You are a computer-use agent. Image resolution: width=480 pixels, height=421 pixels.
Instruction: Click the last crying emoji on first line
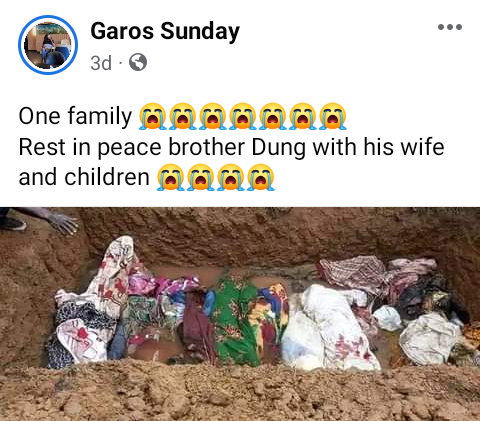click(x=332, y=116)
